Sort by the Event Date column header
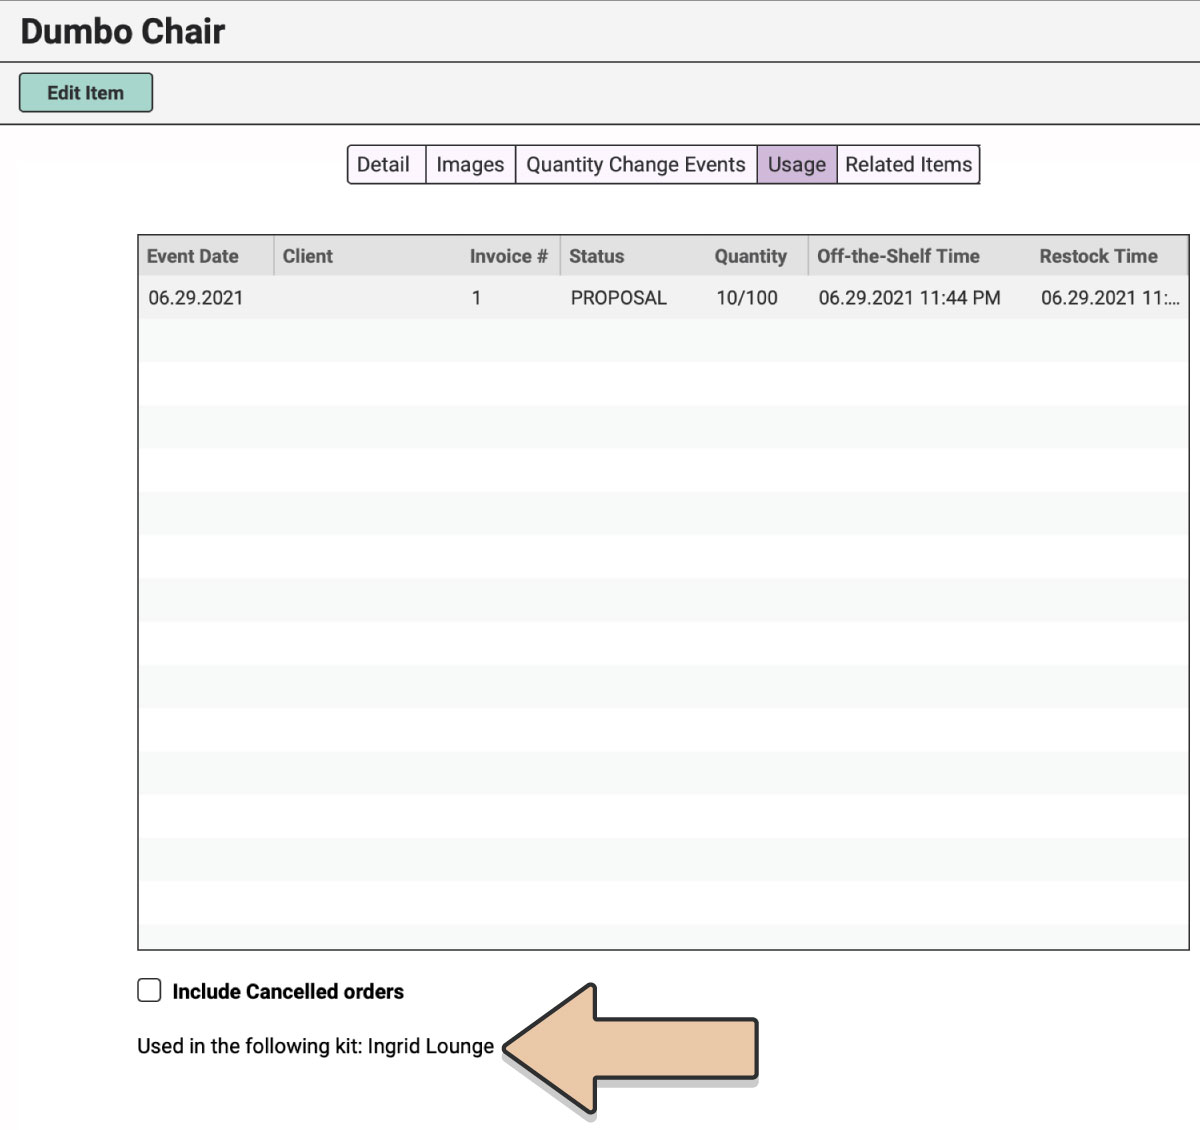The width and height of the screenshot is (1200, 1130). click(193, 256)
